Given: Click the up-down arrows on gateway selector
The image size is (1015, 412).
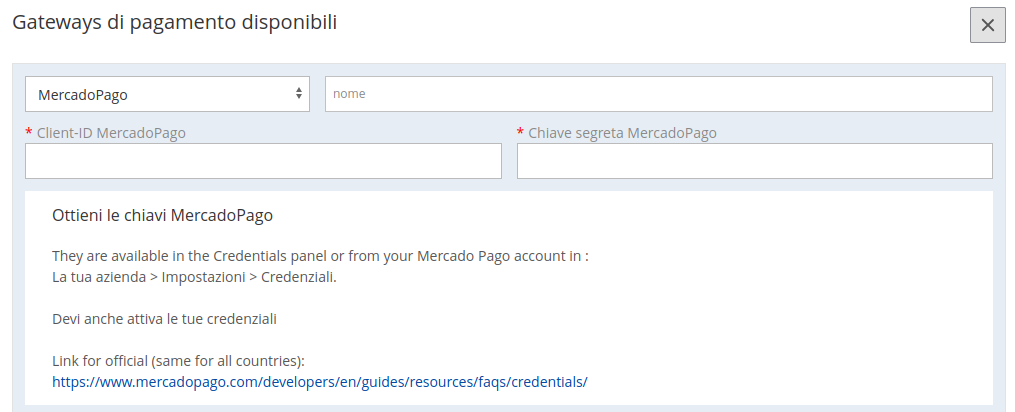Looking at the screenshot, I should tap(298, 93).
